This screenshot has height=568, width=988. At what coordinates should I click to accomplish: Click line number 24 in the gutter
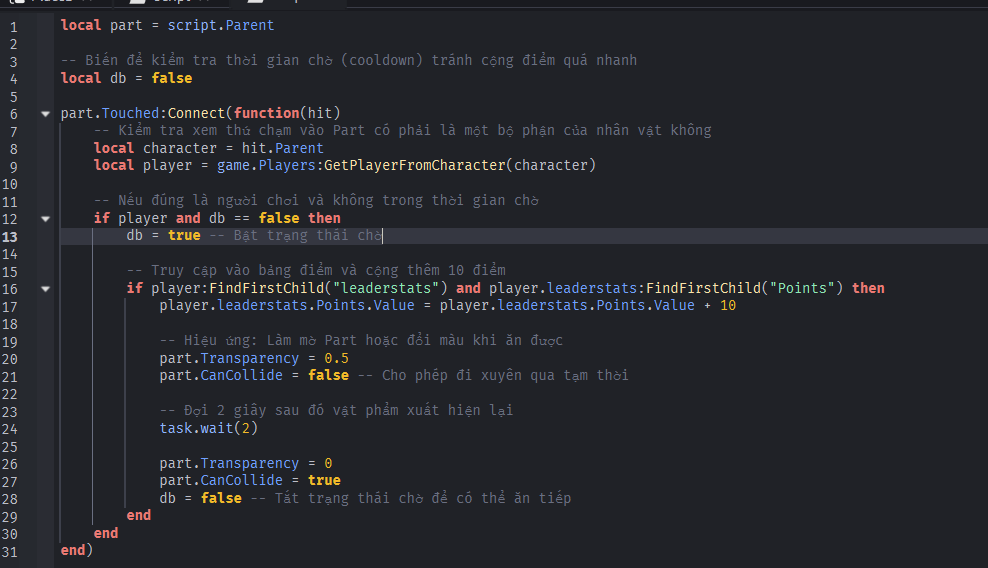click(11, 428)
